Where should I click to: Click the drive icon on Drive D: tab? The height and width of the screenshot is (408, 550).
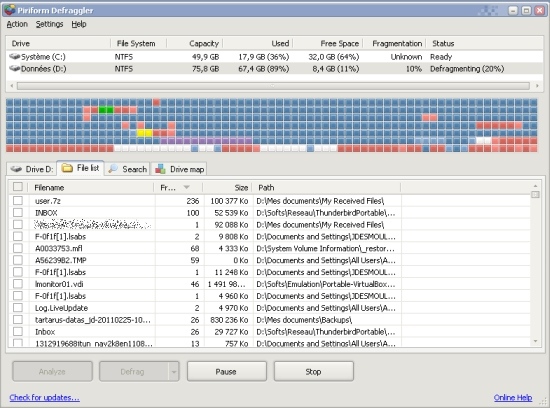16,169
